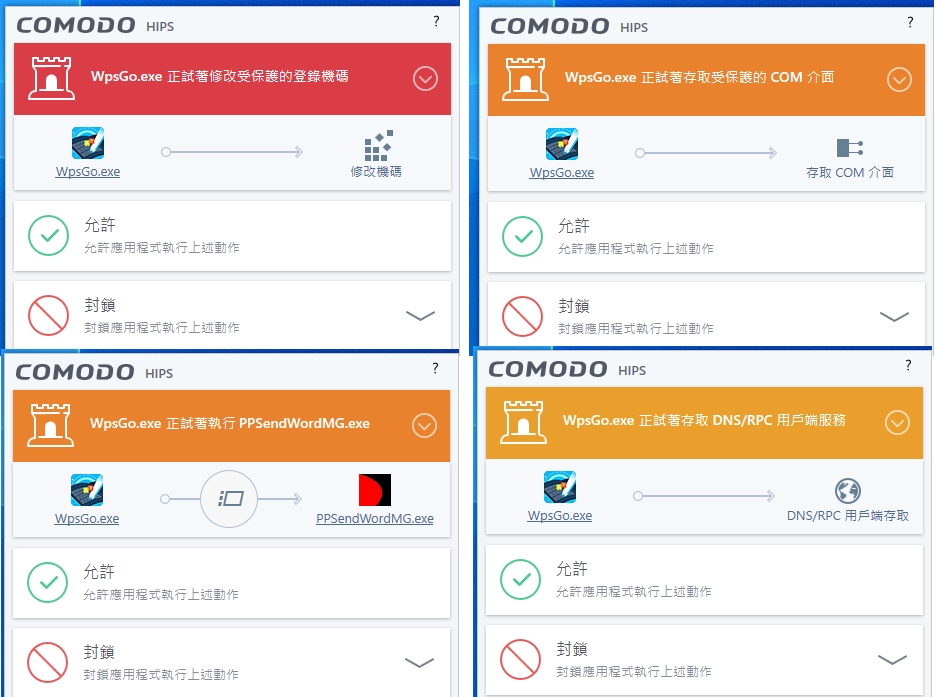The image size is (937, 697).
Task: Open block dropdown in DNS/RPC alert
Action: [893, 659]
